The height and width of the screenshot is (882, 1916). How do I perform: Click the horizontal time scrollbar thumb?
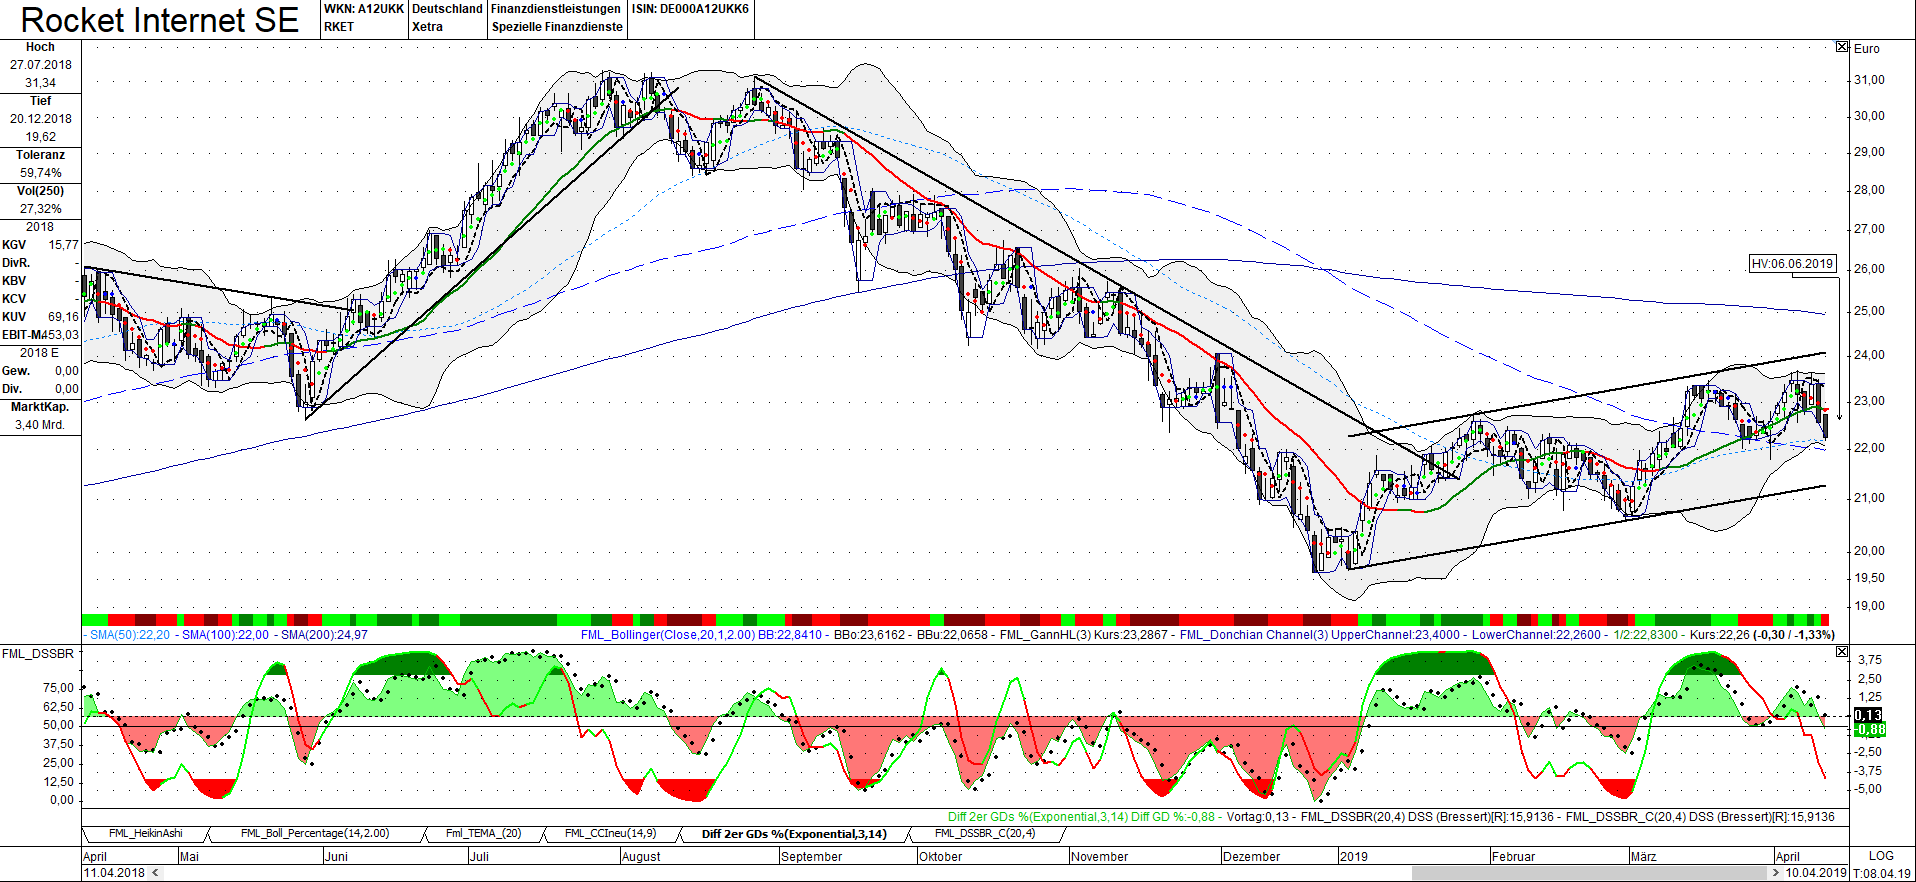1590,873
